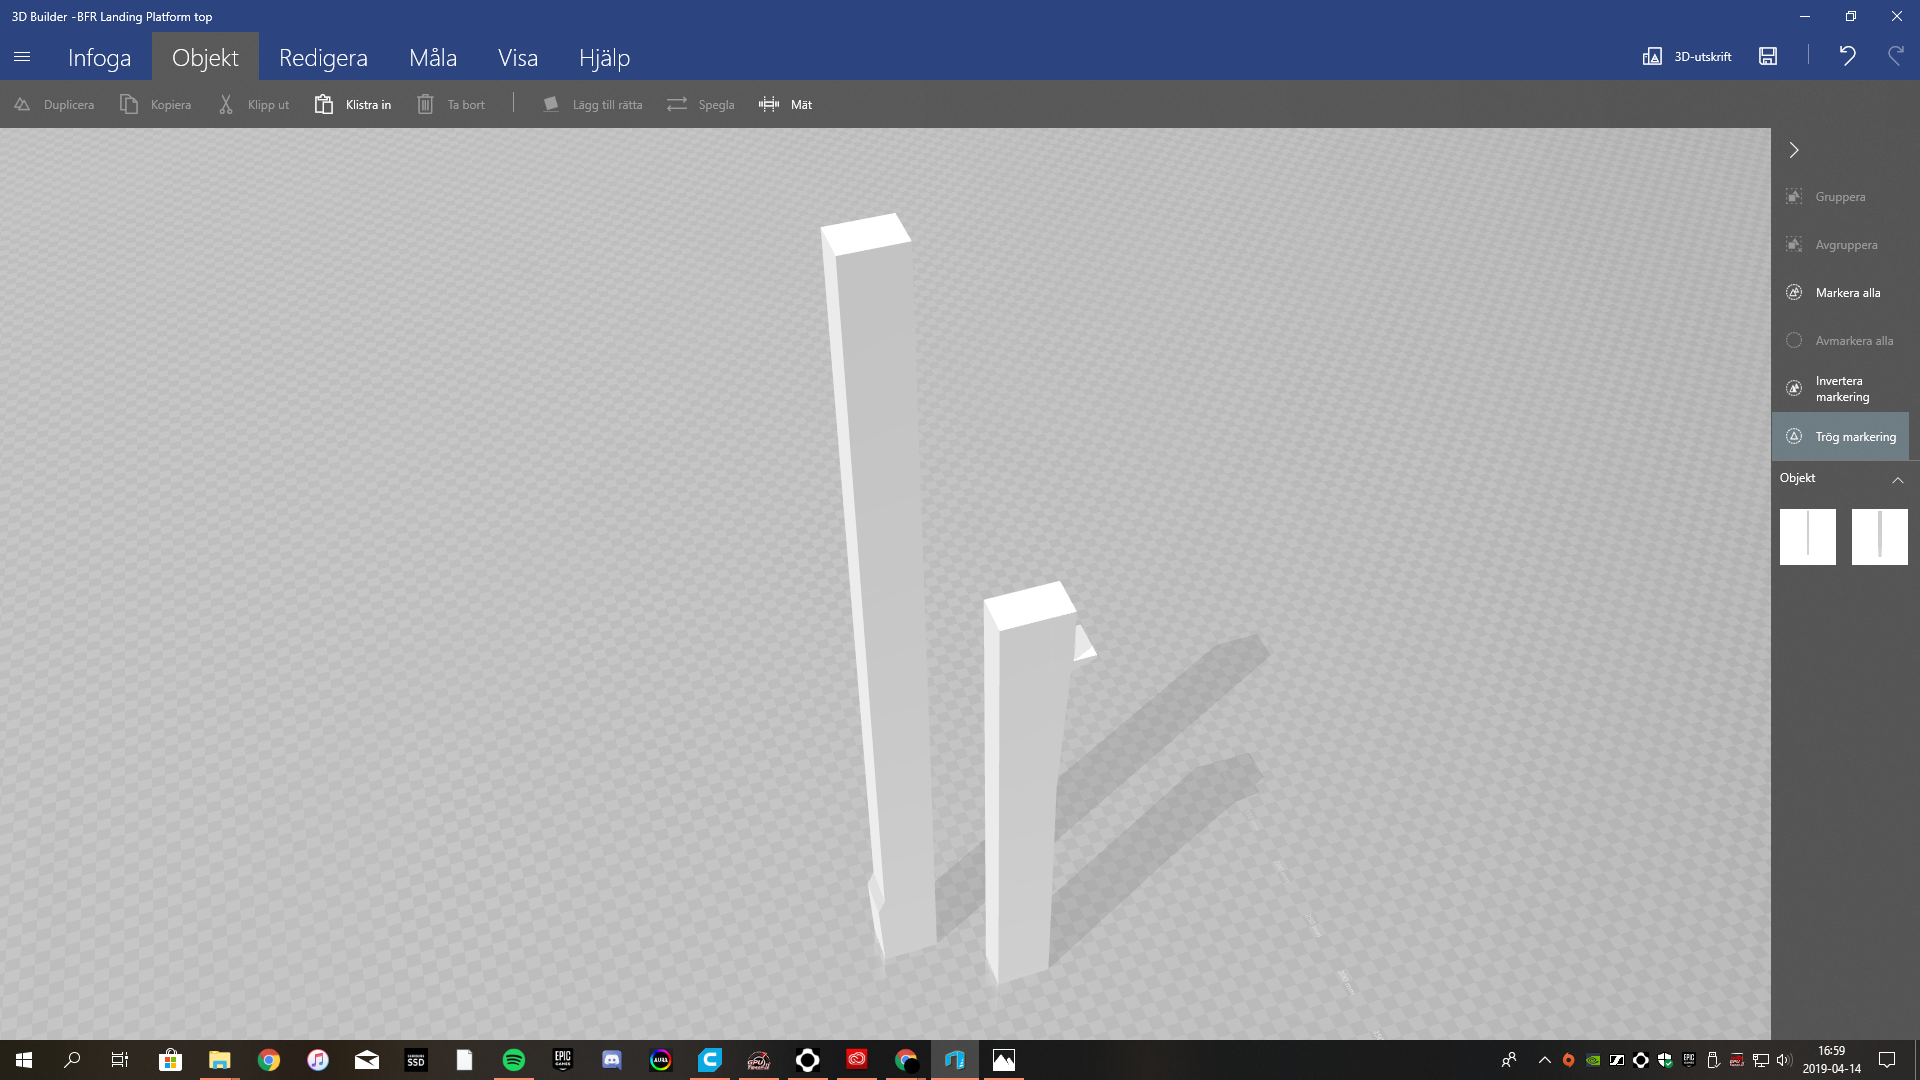Show hidden system tray icons
The height and width of the screenshot is (1080, 1920).
pyautogui.click(x=1545, y=1060)
